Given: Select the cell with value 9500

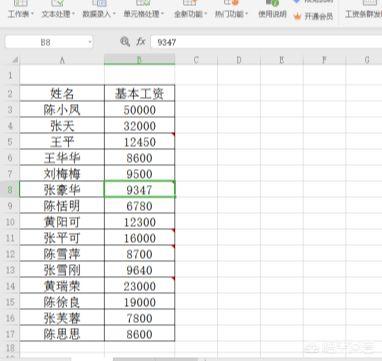Looking at the screenshot, I should click(140, 173).
